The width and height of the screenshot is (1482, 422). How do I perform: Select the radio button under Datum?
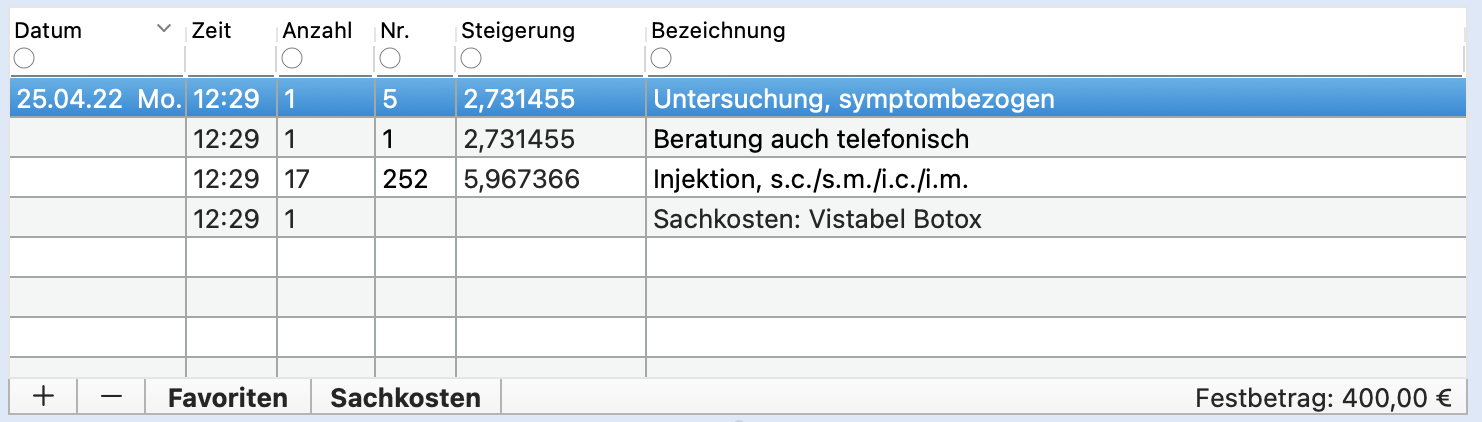point(24,59)
